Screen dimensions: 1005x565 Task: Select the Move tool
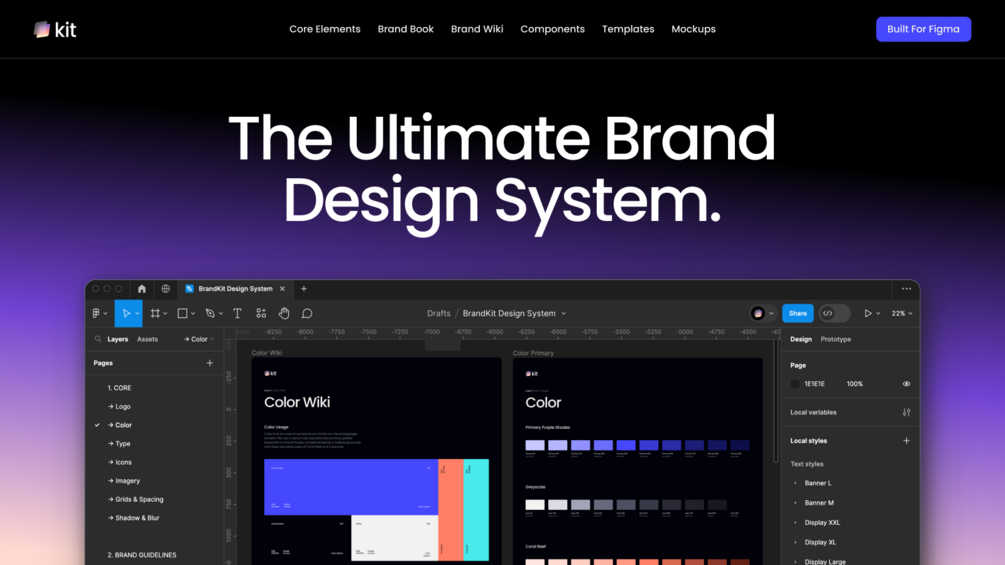point(126,313)
